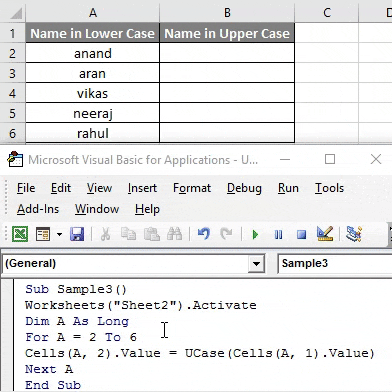Viewport: 392px width, 392px height.
Task: Open the Tools menu
Action: tap(329, 188)
